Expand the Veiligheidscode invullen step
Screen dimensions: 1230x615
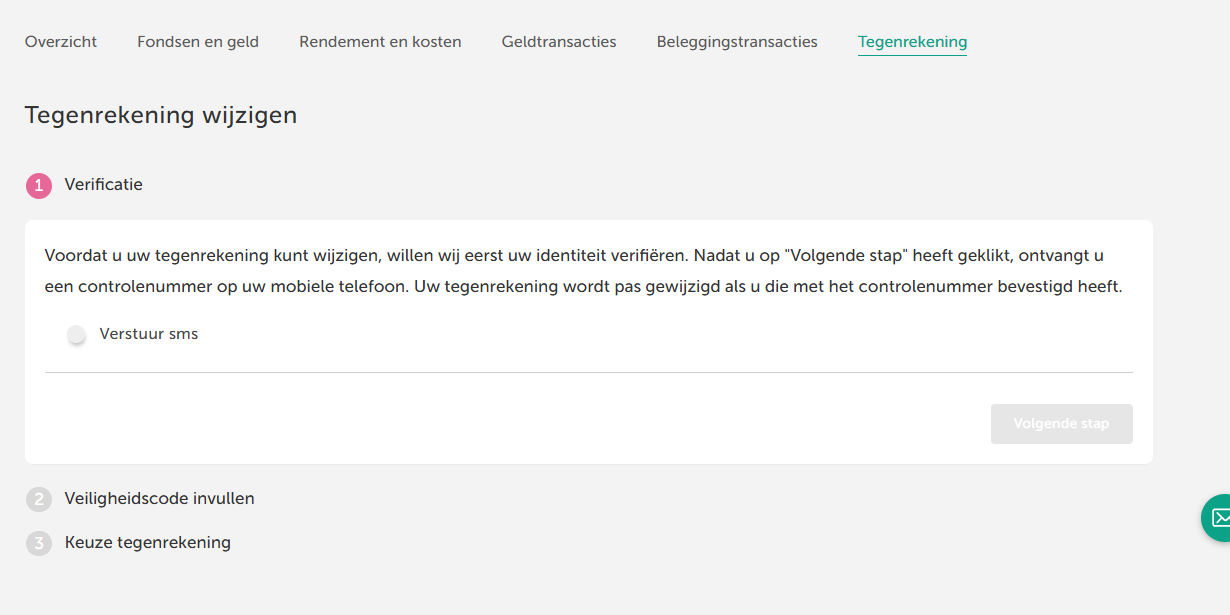[x=160, y=498]
